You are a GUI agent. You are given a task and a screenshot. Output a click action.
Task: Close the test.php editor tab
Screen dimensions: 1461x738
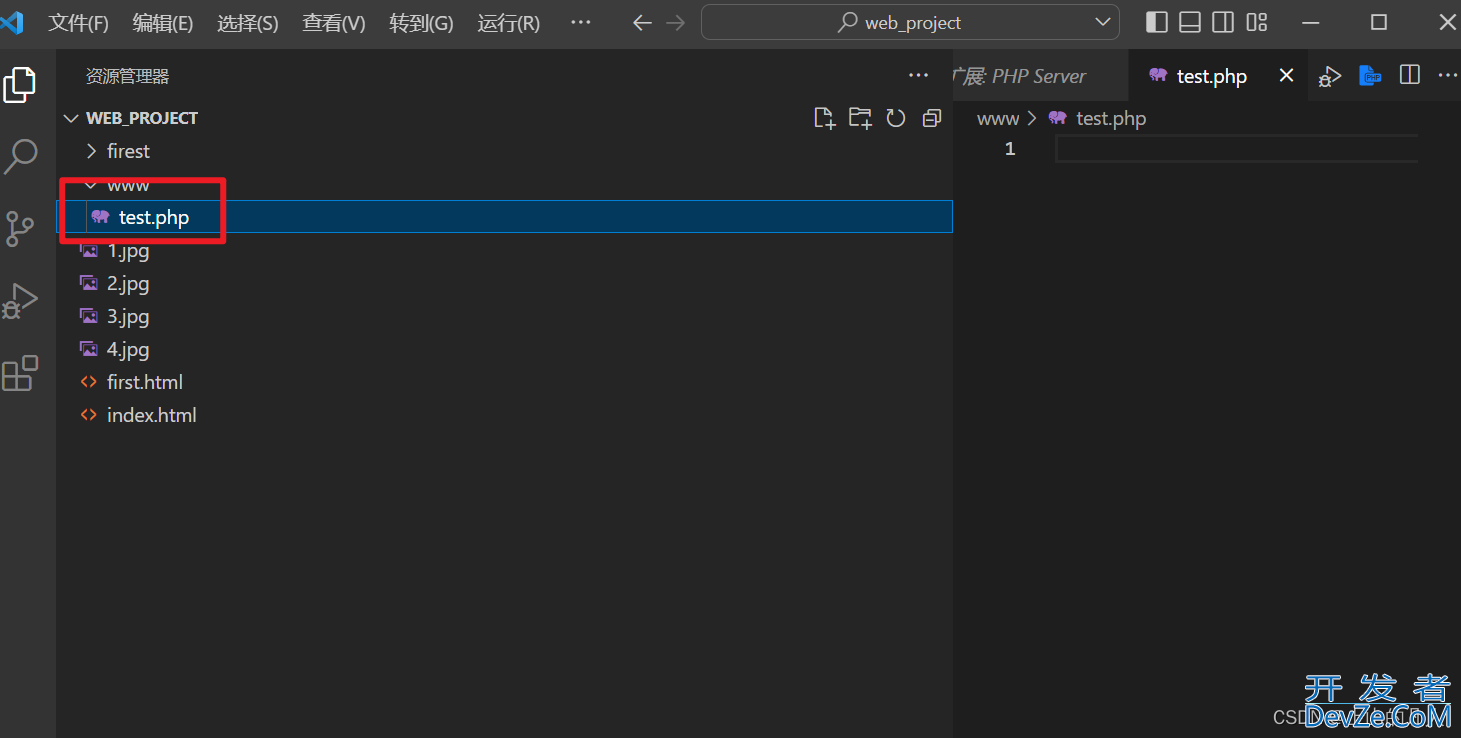1287,76
